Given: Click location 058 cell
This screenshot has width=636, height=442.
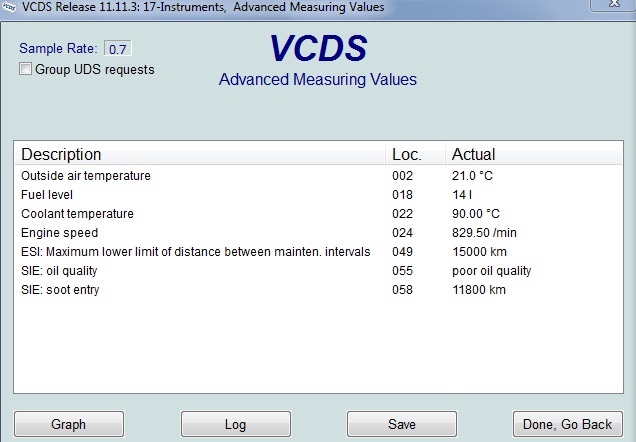Looking at the screenshot, I should click(x=402, y=290).
